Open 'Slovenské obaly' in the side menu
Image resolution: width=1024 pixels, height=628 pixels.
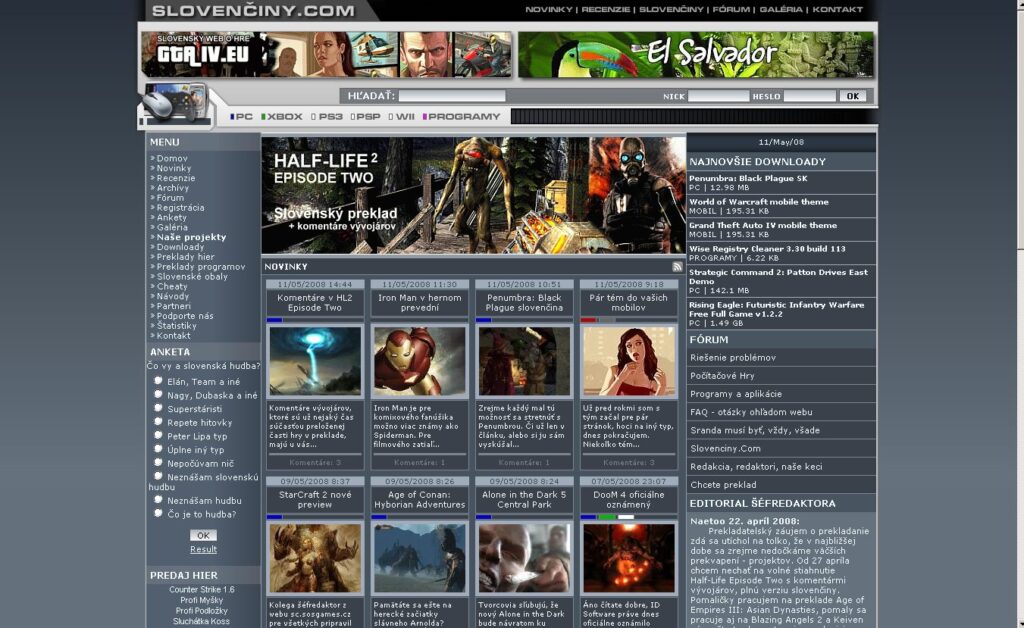tap(192, 276)
